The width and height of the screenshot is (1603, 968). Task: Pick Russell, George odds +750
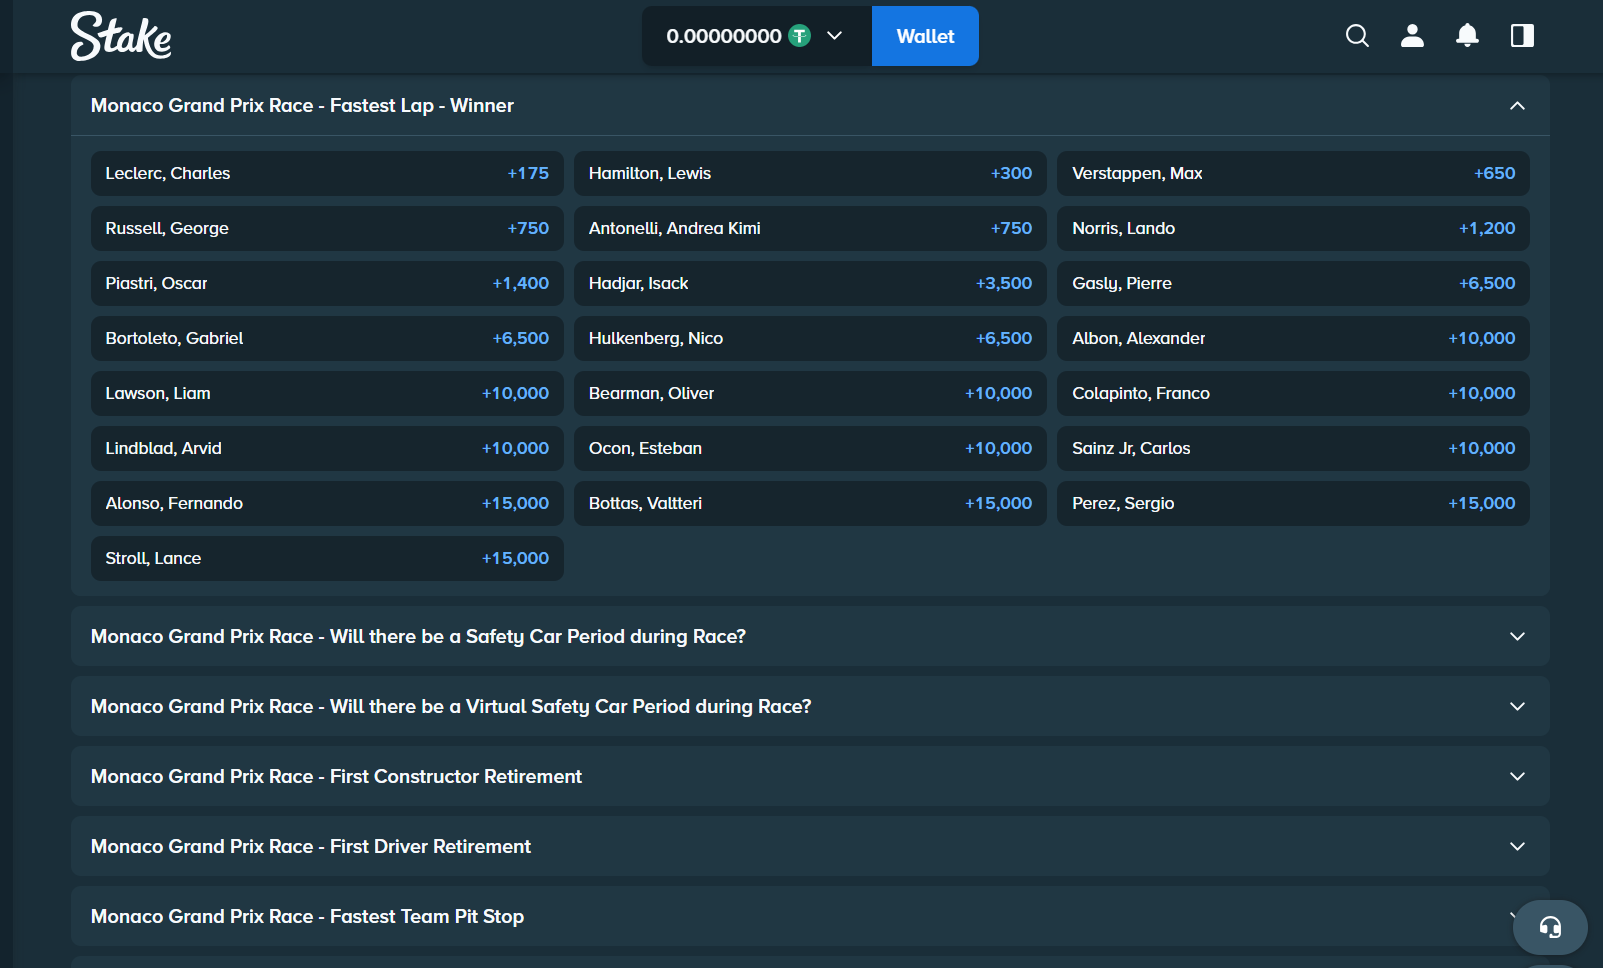click(327, 228)
